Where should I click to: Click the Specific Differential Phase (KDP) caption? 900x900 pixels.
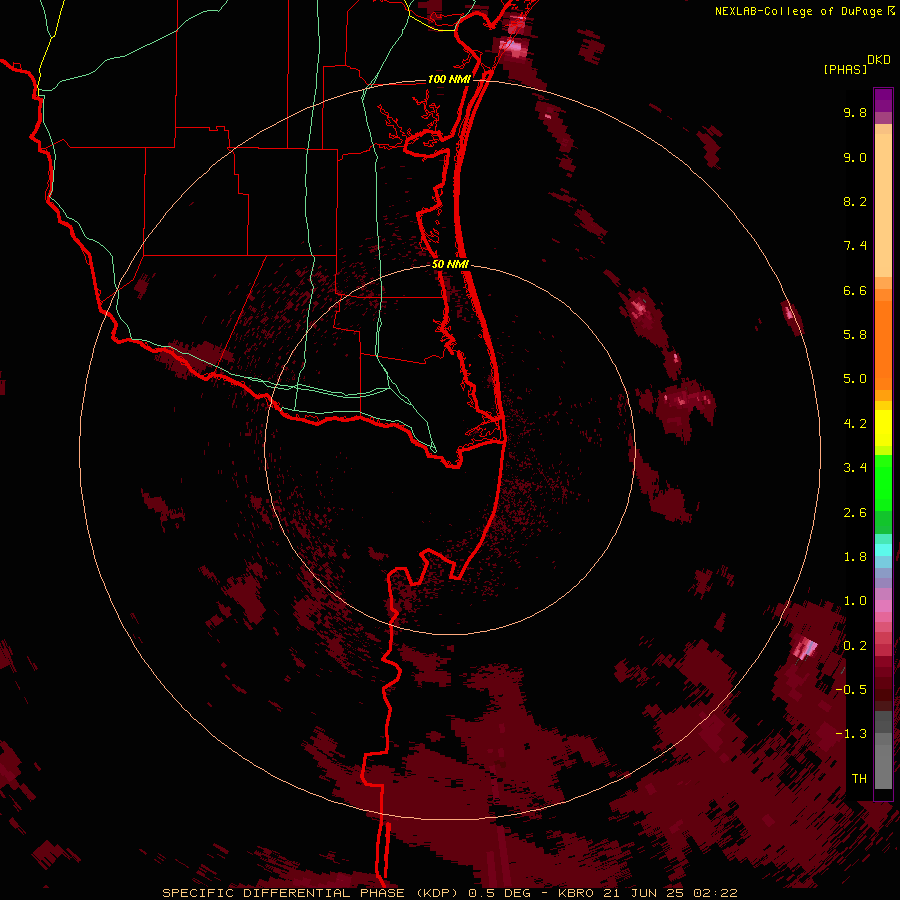click(x=309, y=893)
